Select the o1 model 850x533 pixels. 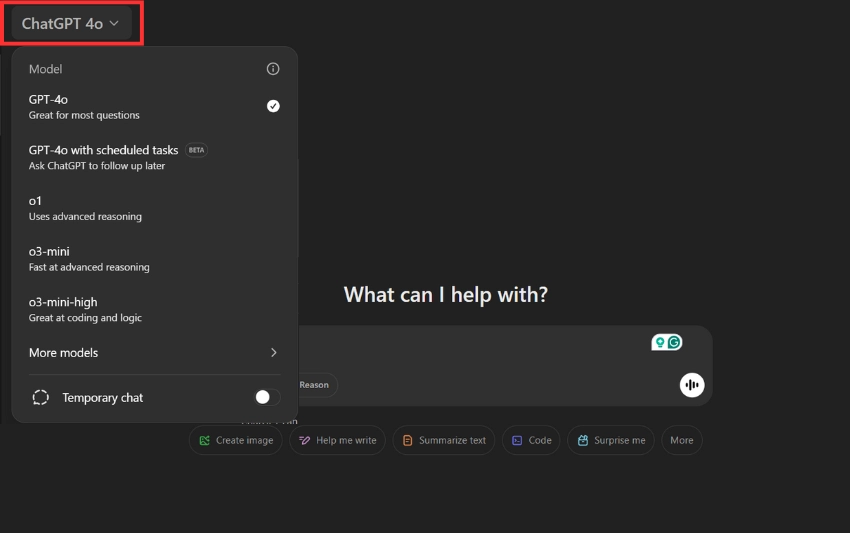pos(154,208)
